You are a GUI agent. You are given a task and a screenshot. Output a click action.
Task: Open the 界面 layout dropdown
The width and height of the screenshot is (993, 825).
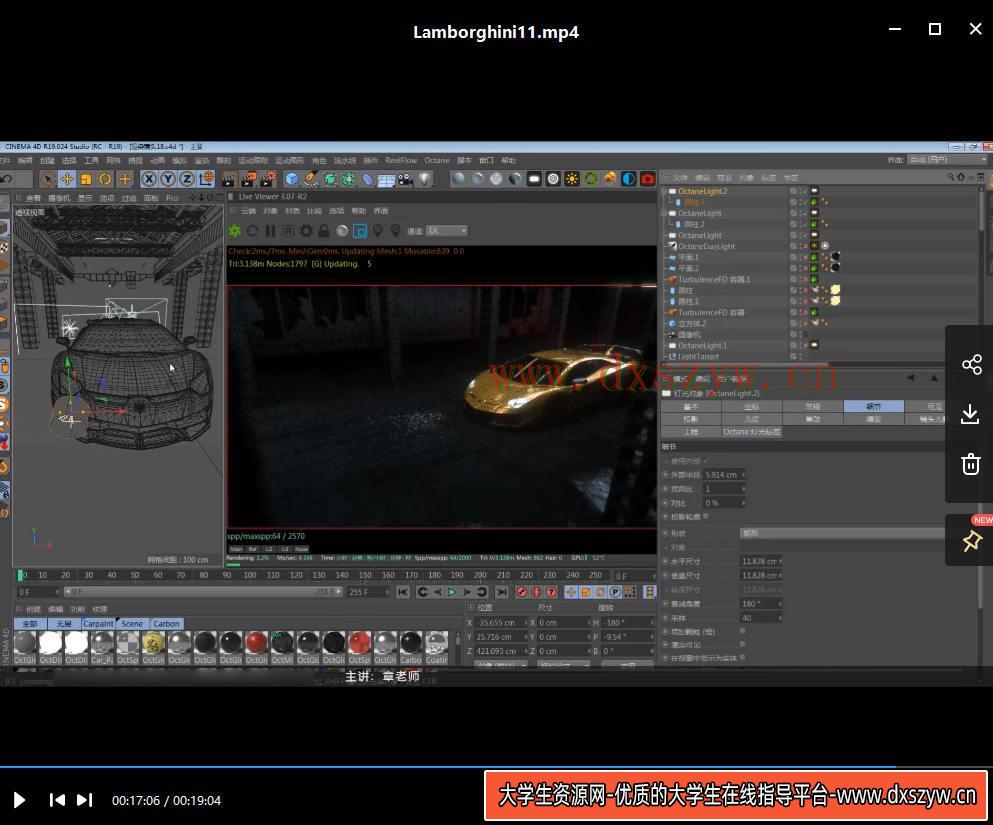click(947, 160)
